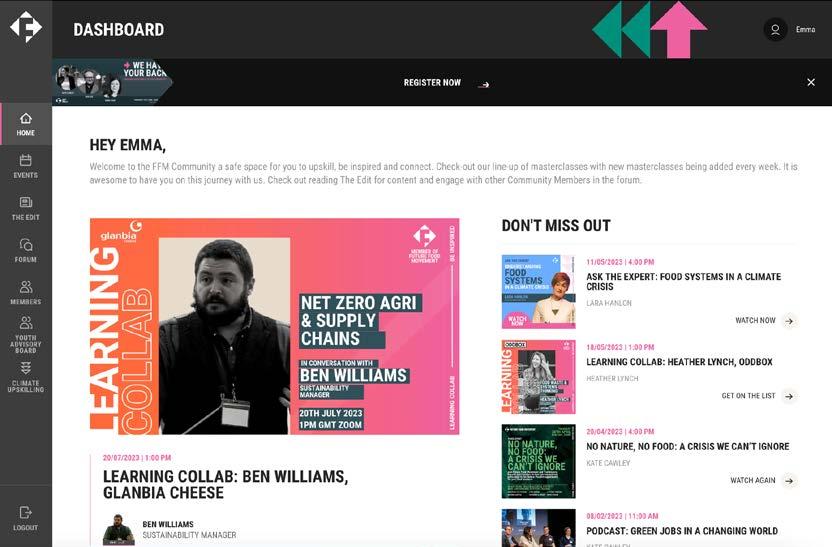The image size is (832, 547).
Task: Dismiss the Register Now banner
Action: [x=811, y=82]
